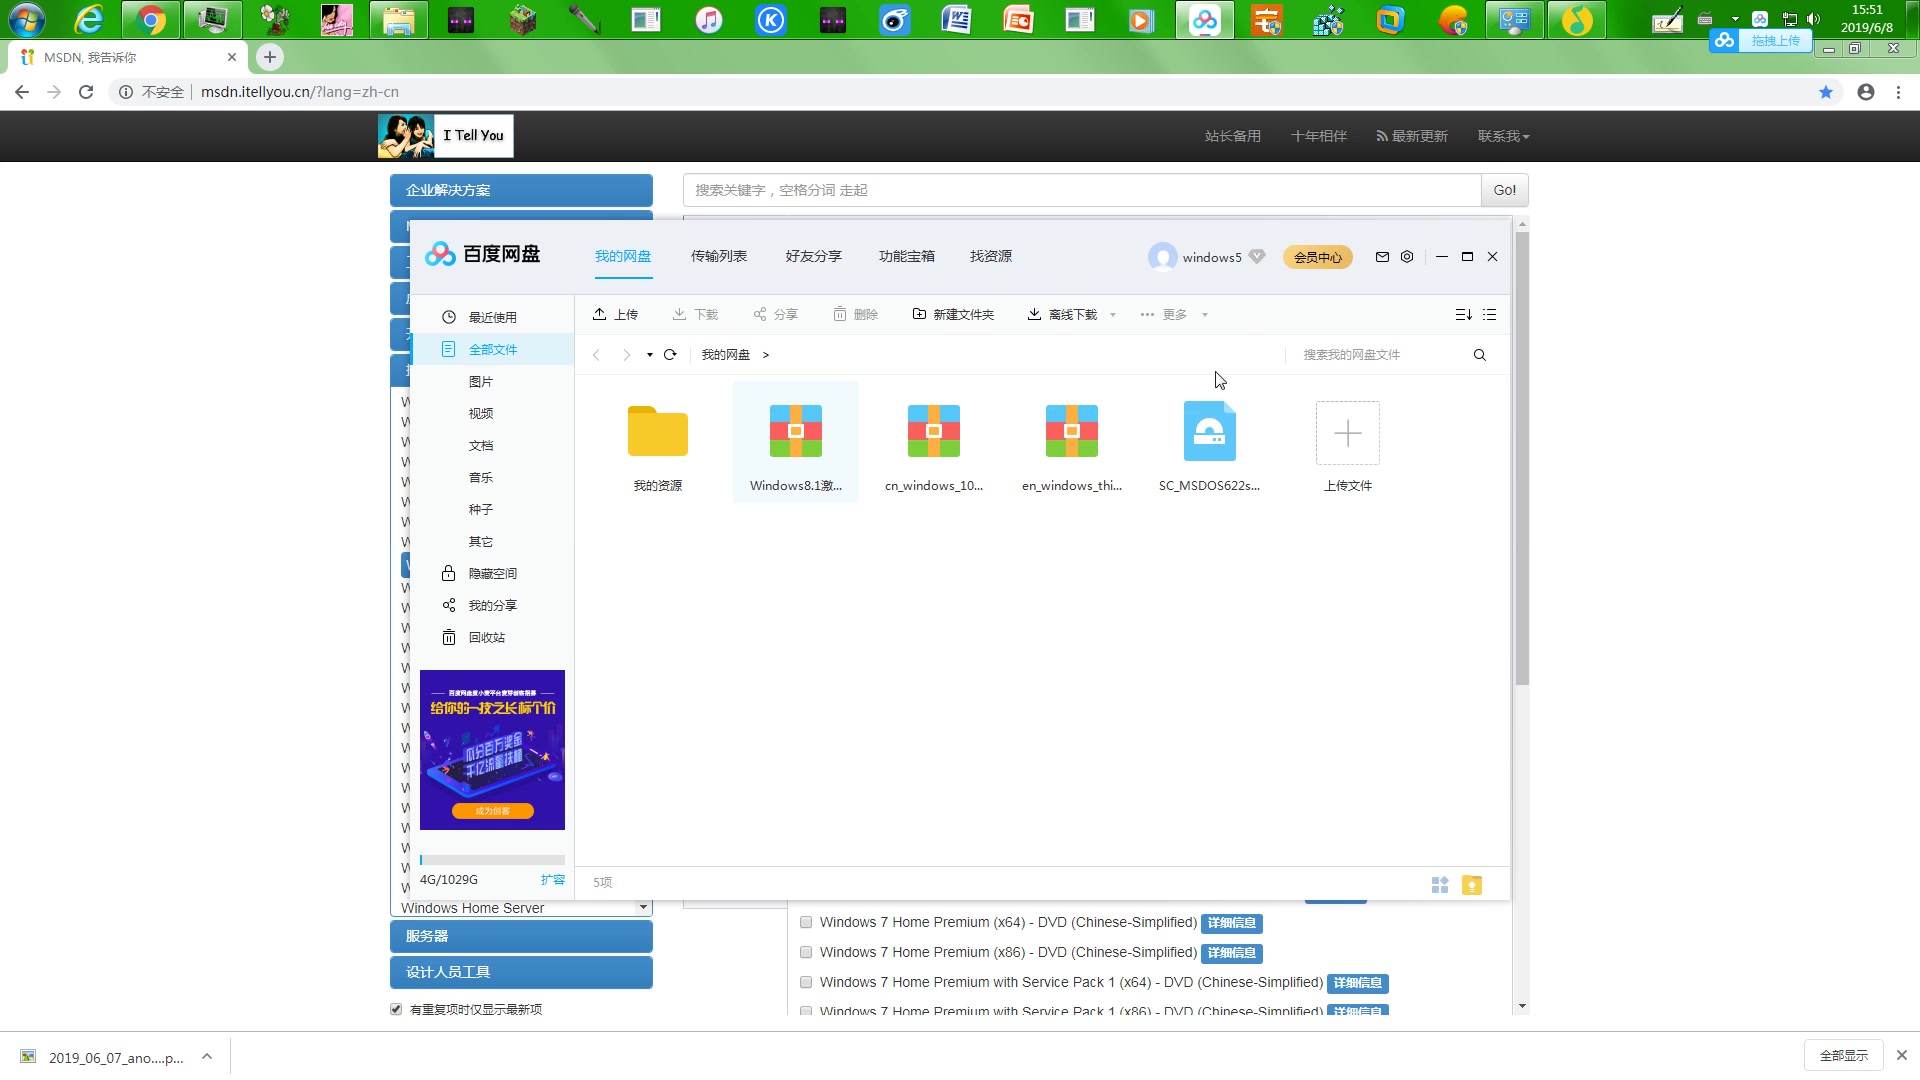The width and height of the screenshot is (1920, 1080).
Task: Select 图片 category in sidebar
Action: tap(492, 381)
